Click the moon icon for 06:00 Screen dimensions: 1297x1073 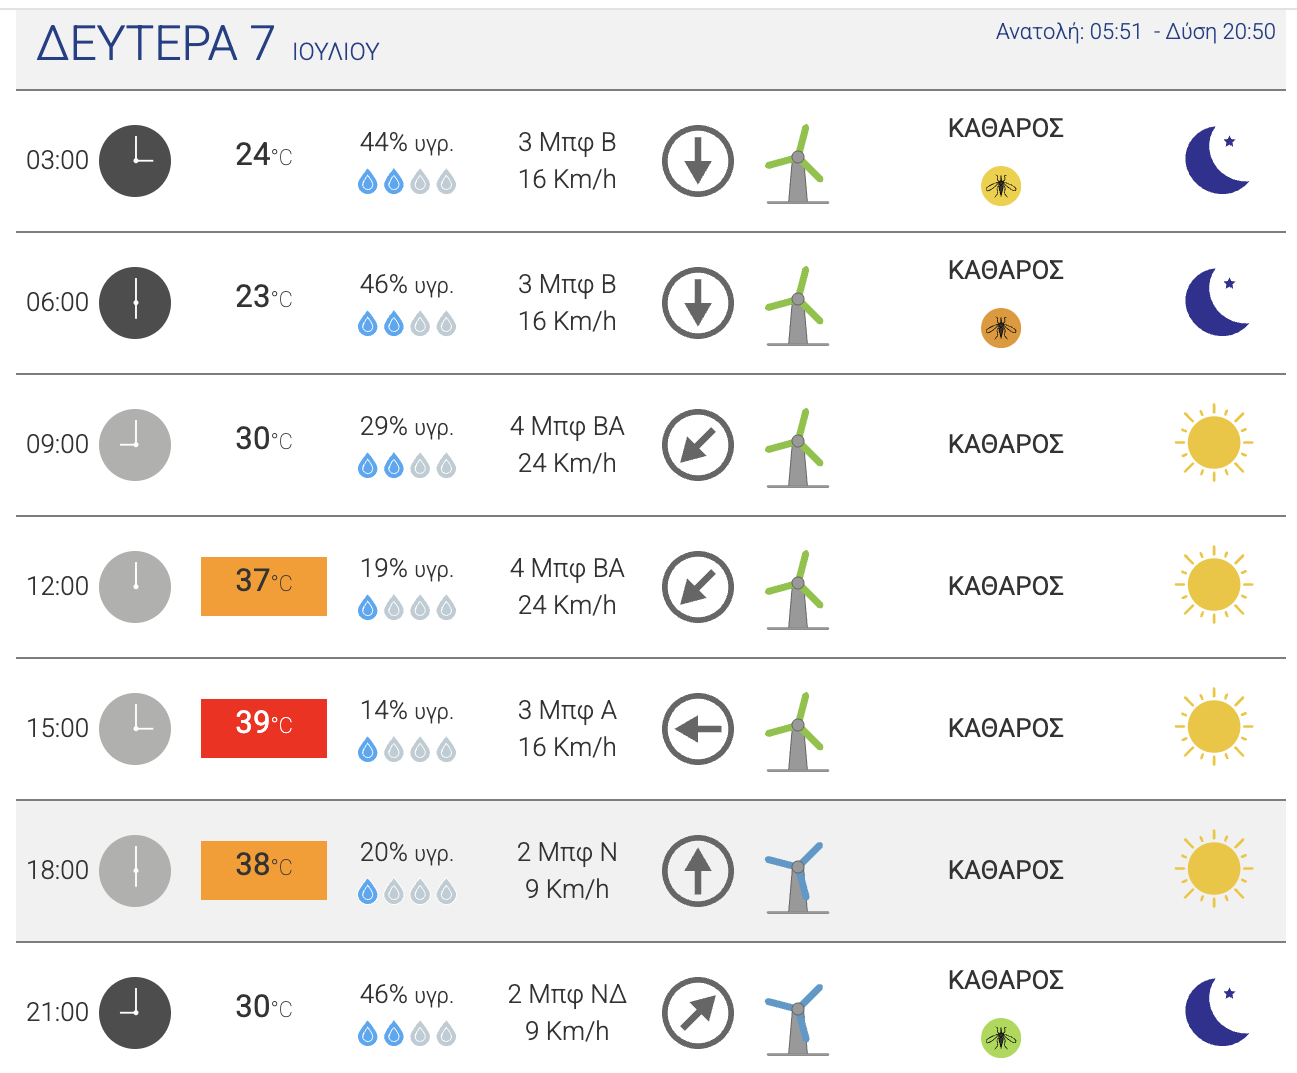coord(1216,302)
